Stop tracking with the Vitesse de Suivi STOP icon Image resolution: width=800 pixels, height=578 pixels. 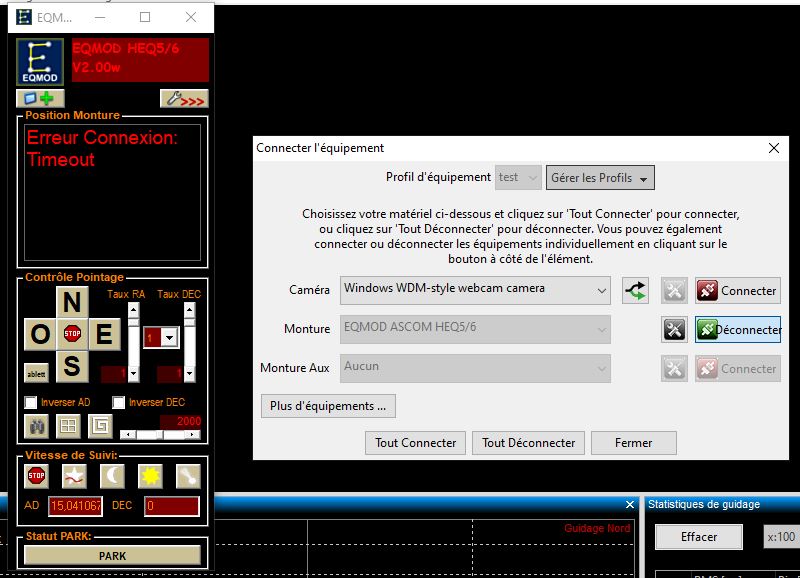[36, 476]
